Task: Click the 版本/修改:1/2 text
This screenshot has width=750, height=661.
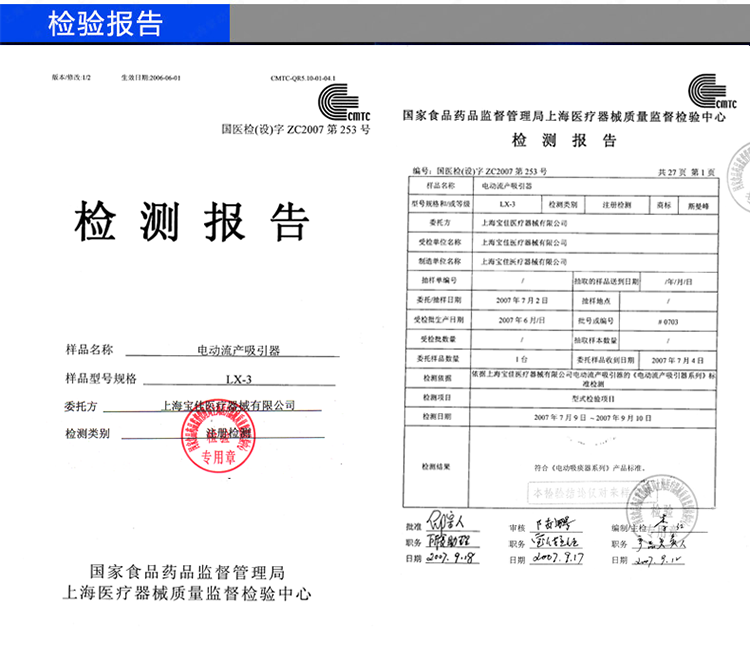Action: coord(71,77)
